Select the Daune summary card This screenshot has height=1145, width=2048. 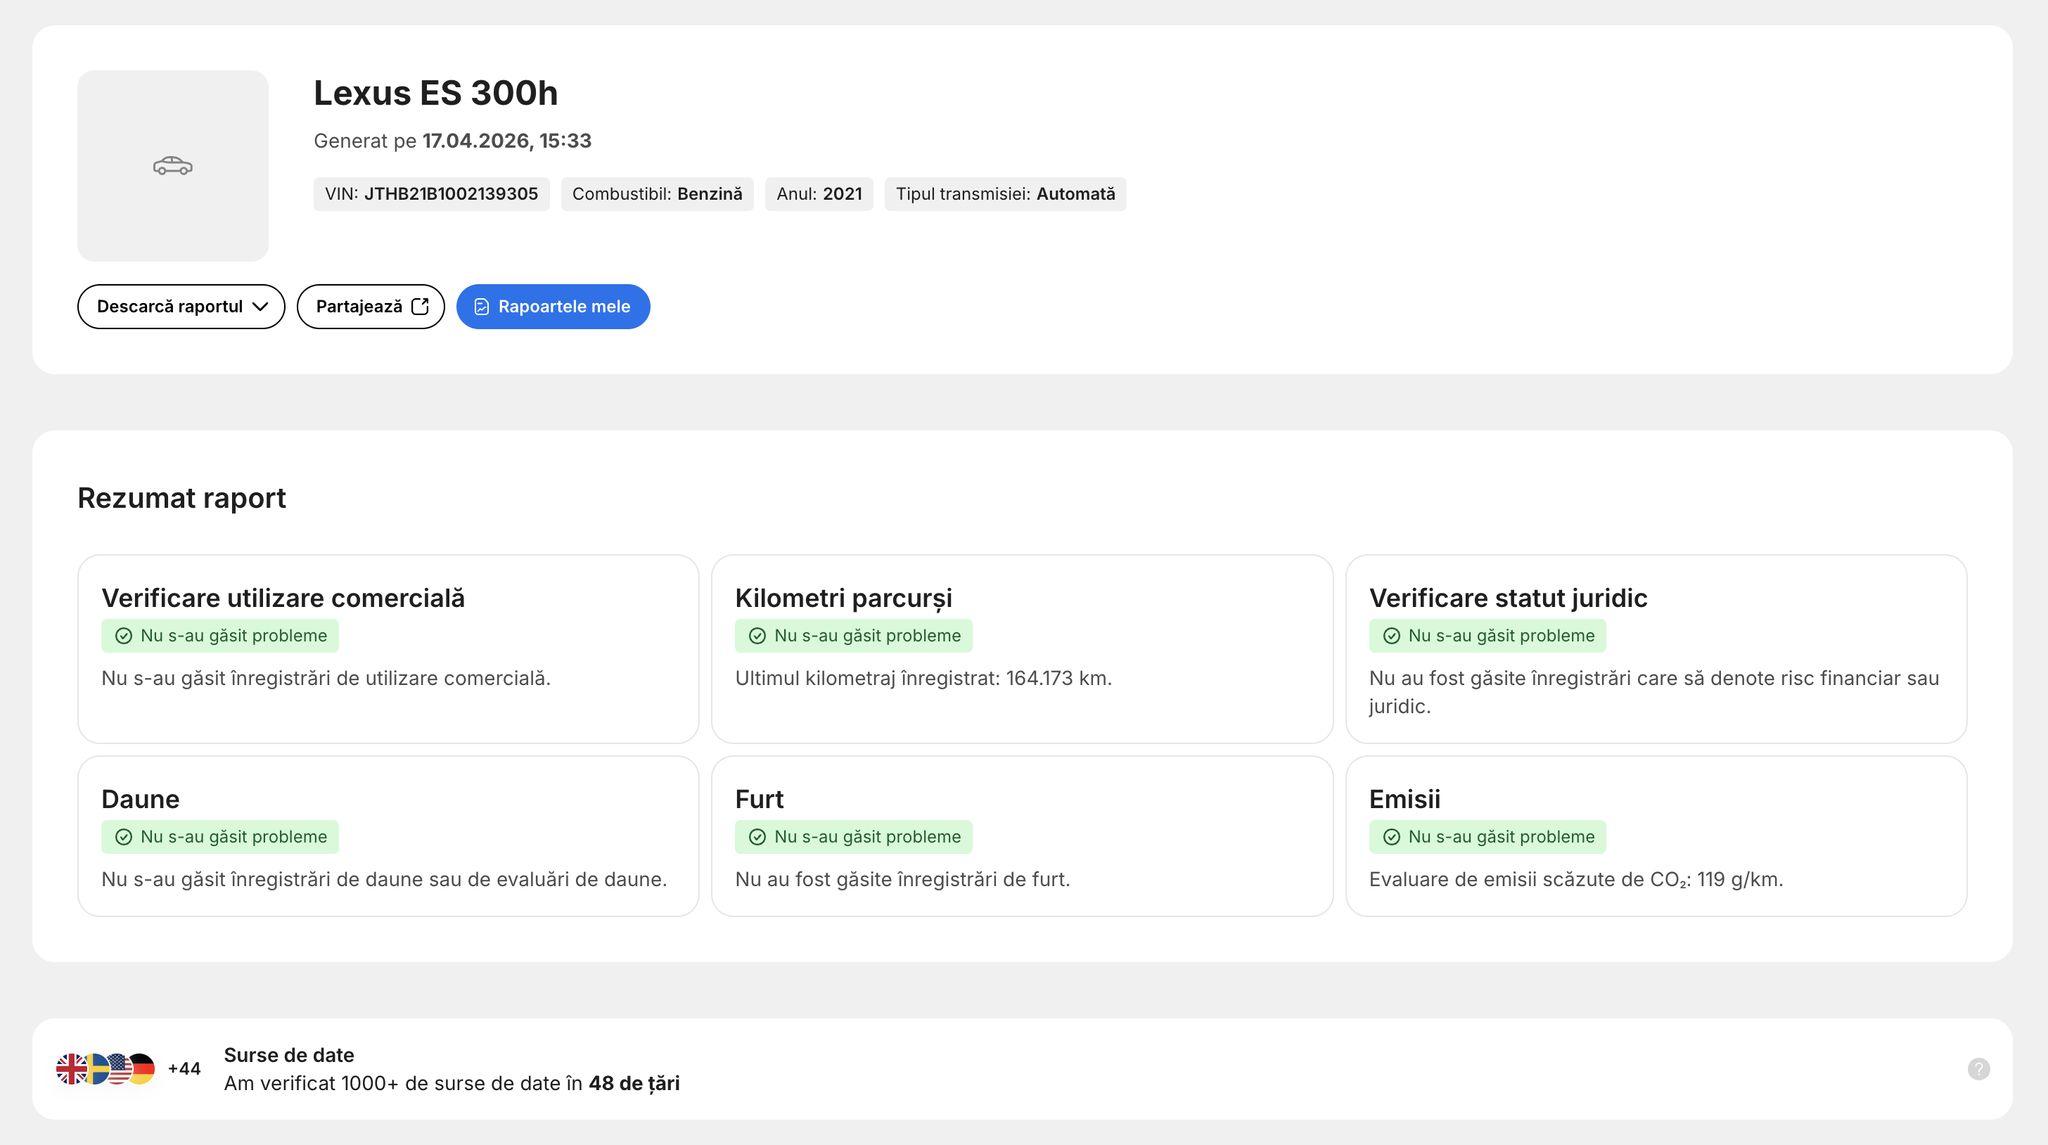388,836
